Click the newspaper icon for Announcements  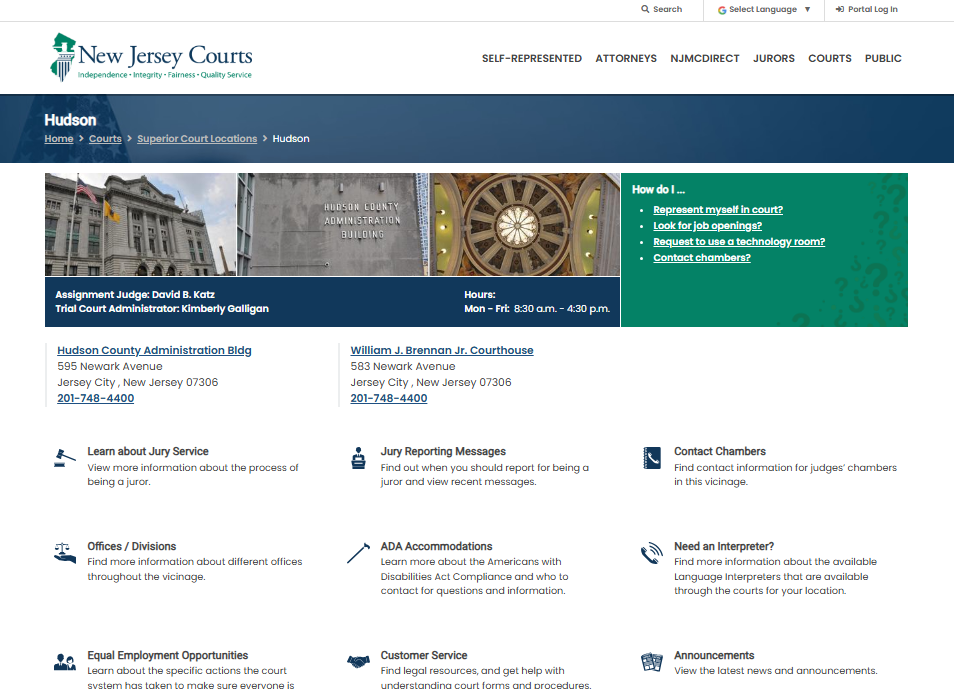click(651, 662)
